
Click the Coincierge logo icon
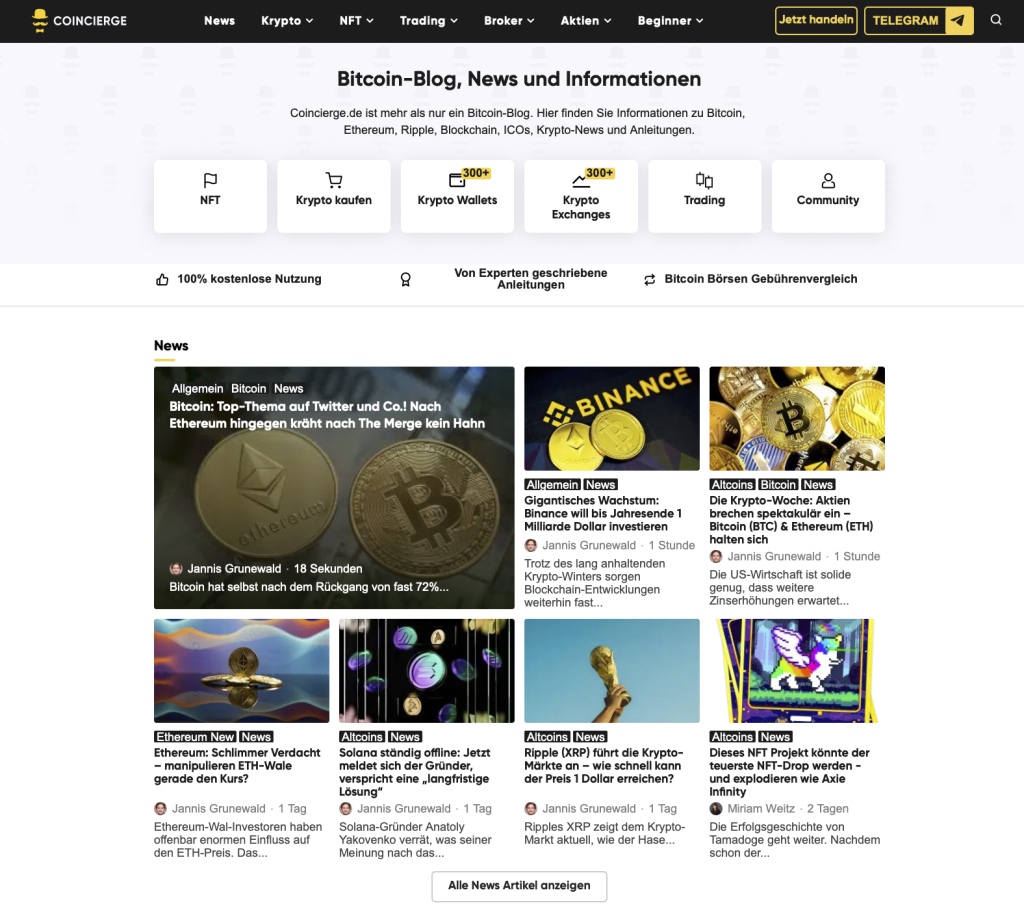pyautogui.click(x=40, y=21)
